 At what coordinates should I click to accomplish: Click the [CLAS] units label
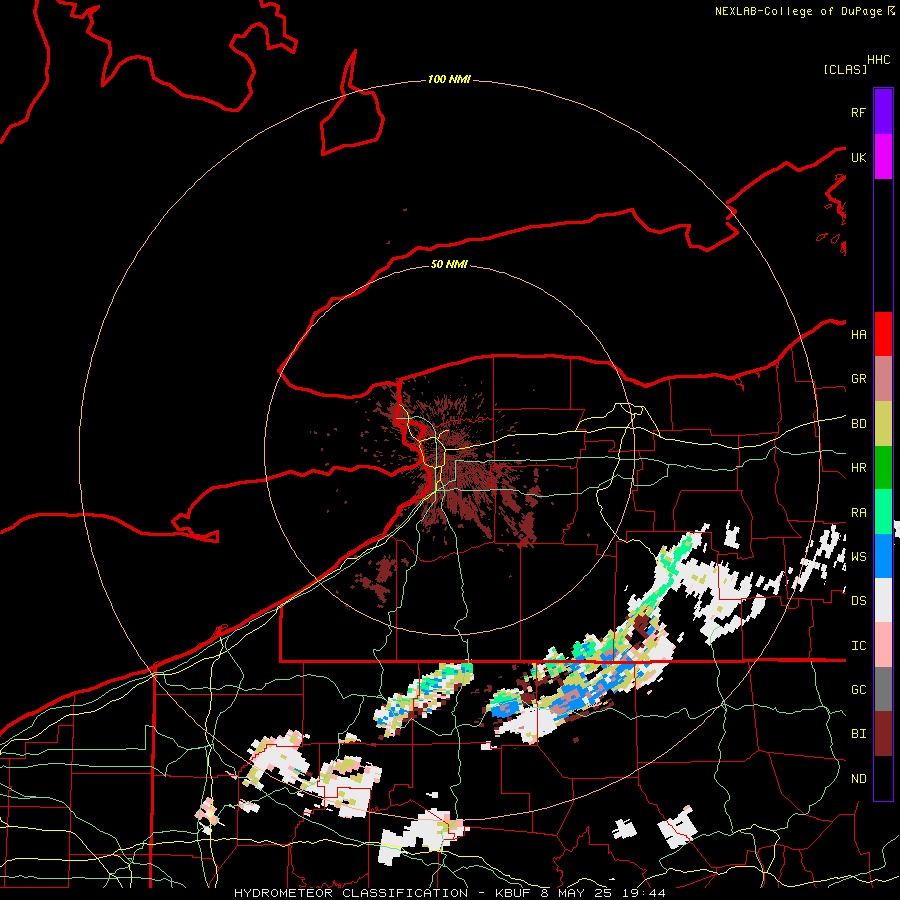pyautogui.click(x=845, y=69)
